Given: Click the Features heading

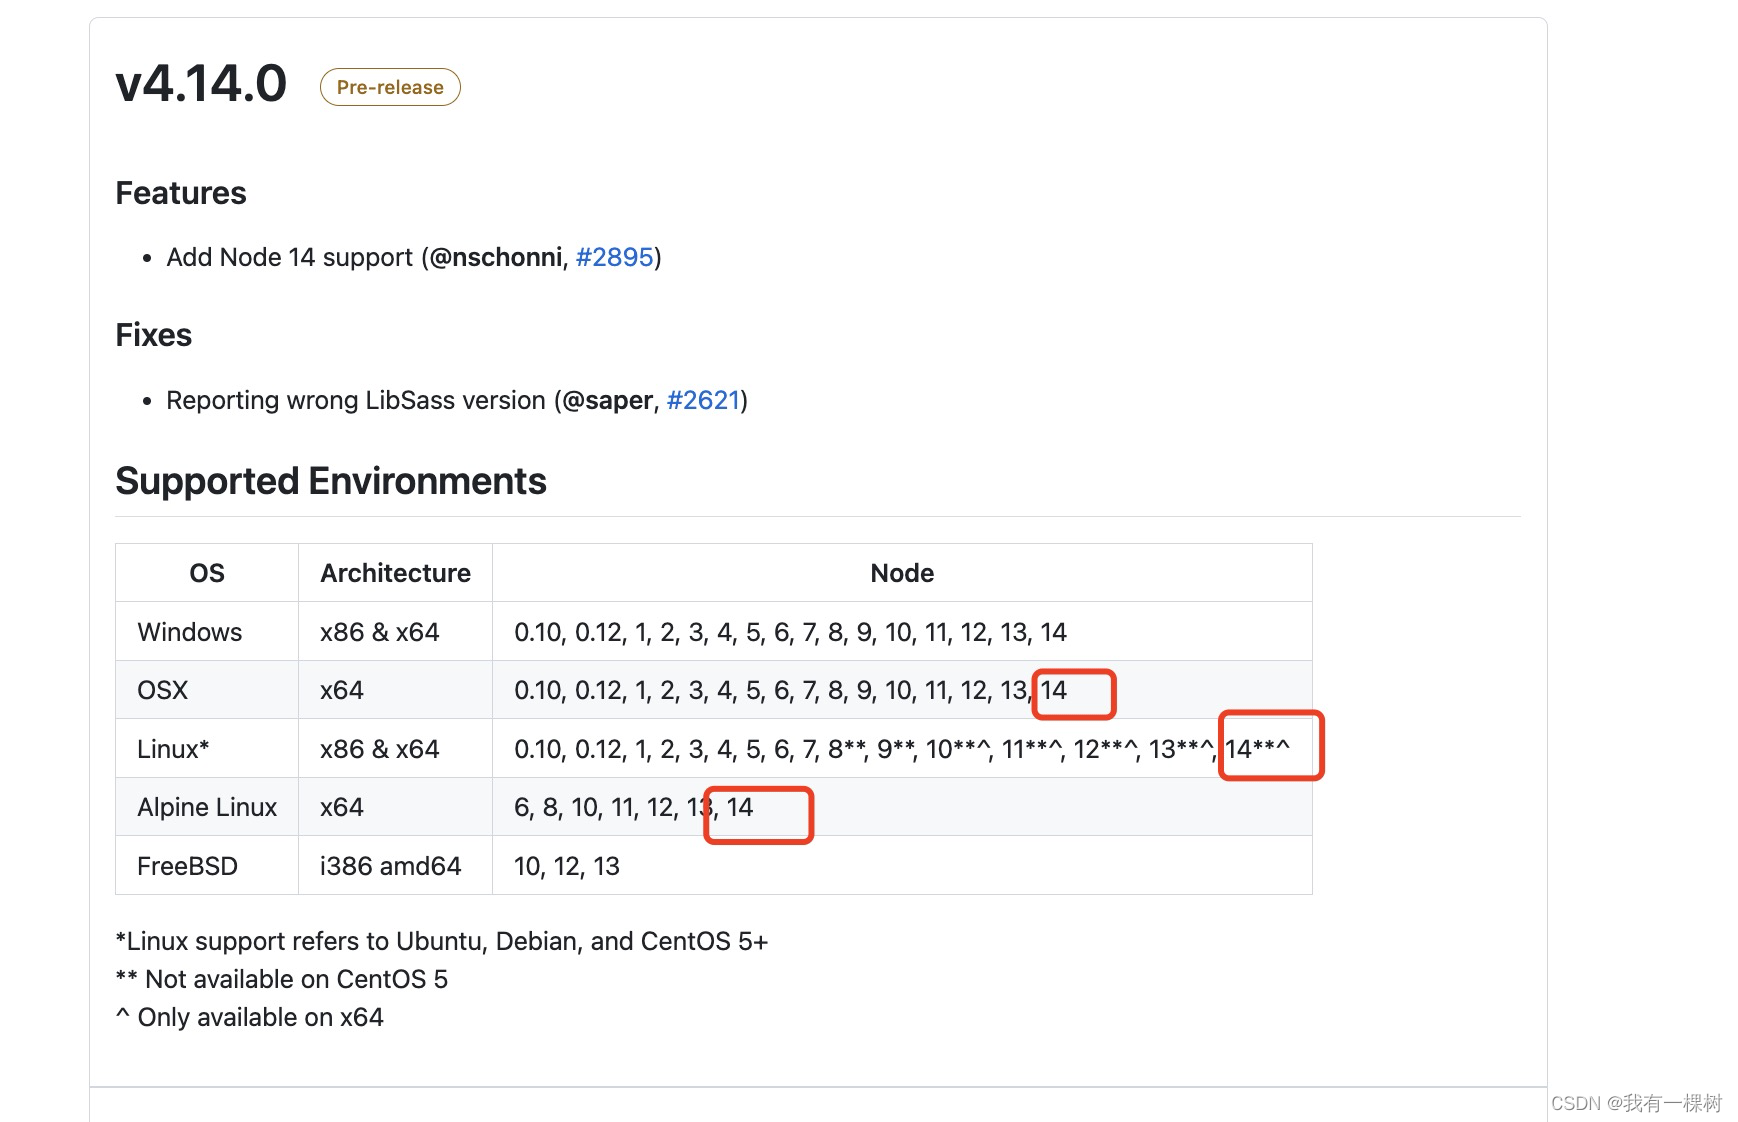Looking at the screenshot, I should click(x=181, y=193).
